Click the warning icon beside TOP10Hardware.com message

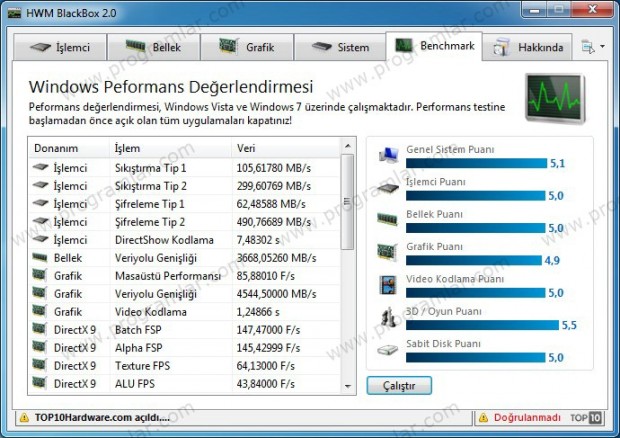pos(25,417)
